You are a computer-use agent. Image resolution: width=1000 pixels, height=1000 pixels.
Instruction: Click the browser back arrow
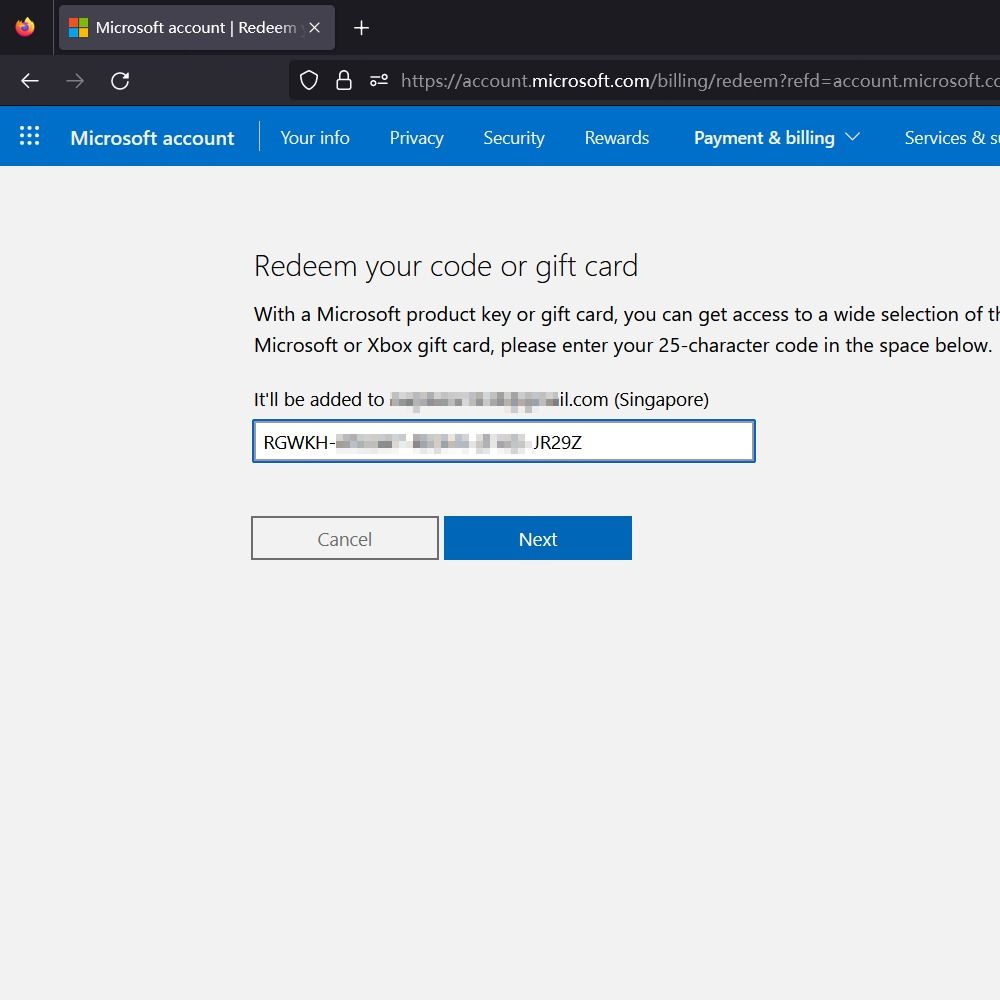30,81
